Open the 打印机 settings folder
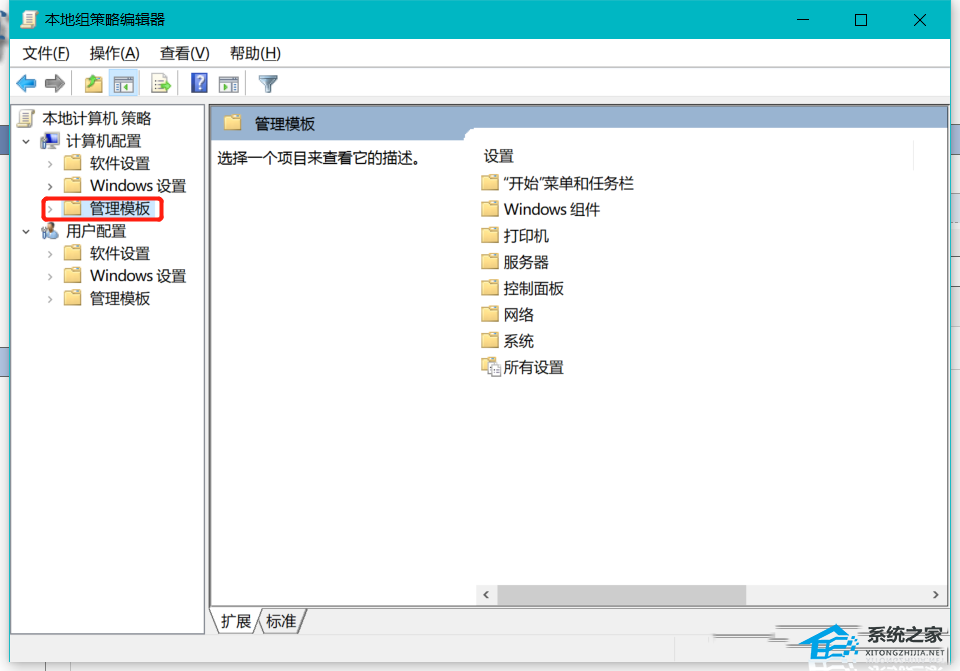This screenshot has height=671, width=960. point(528,235)
